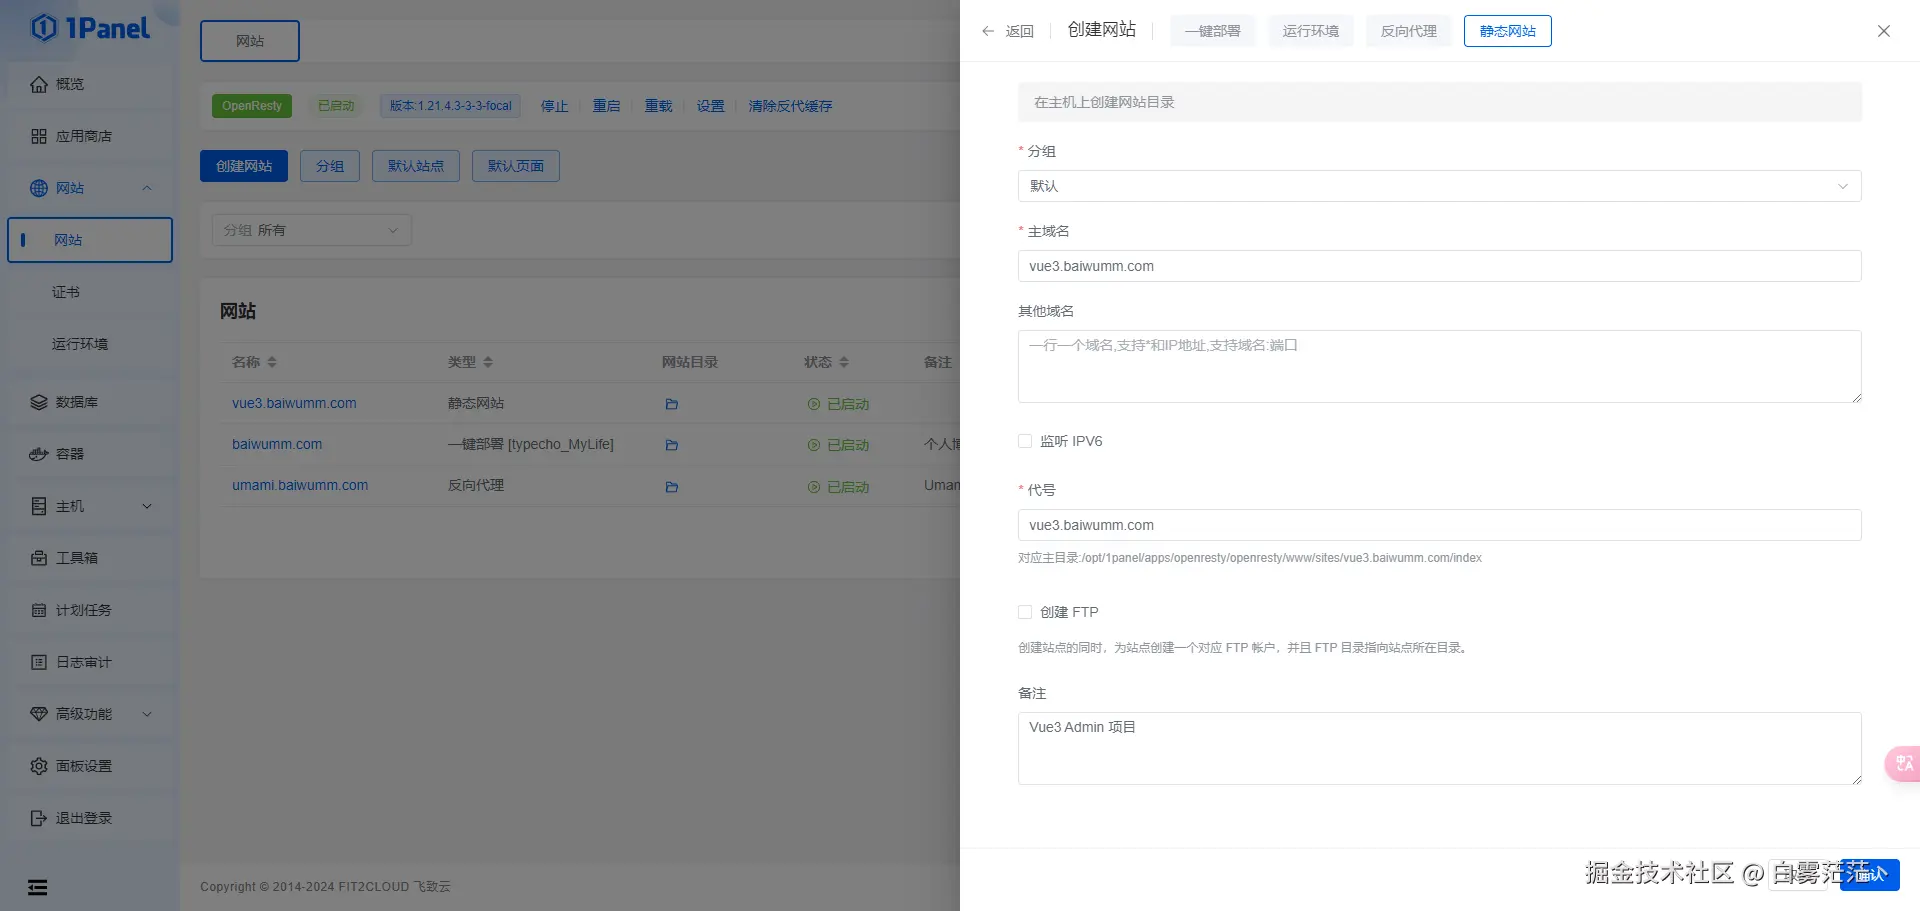Screen dimensions: 1920x911
Task: Click the 1Panel logo
Action: [90, 28]
